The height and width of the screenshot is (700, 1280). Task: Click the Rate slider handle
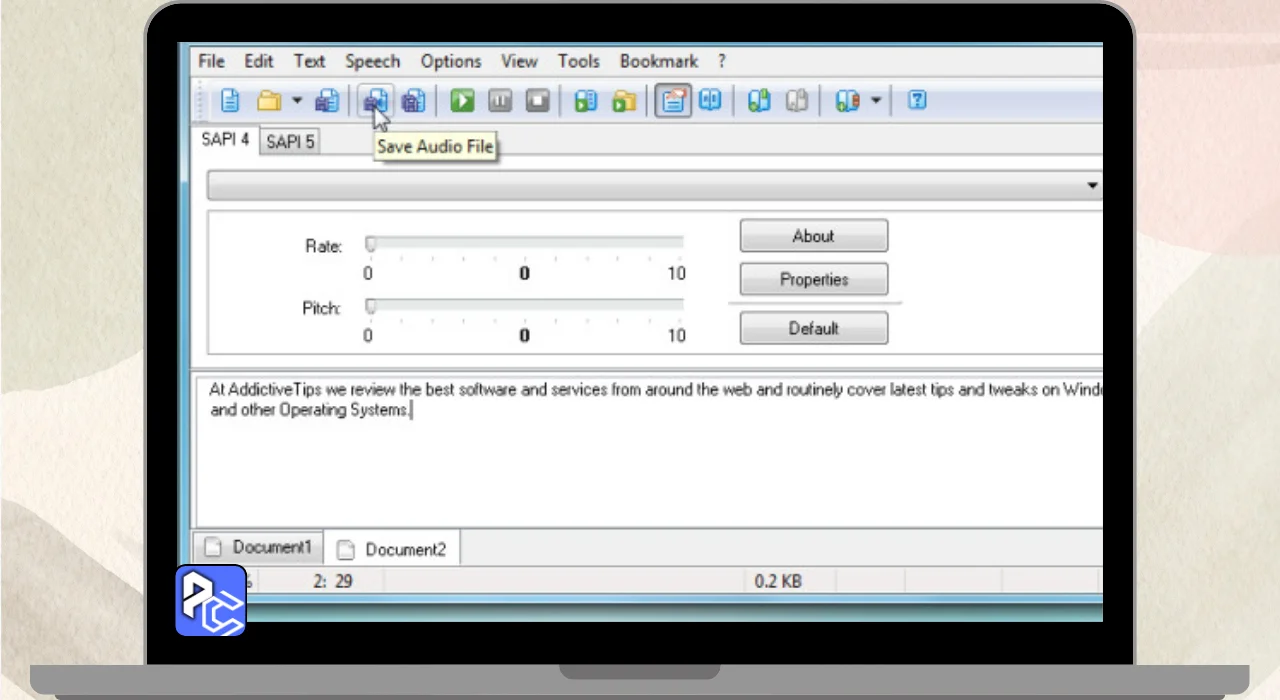point(371,243)
